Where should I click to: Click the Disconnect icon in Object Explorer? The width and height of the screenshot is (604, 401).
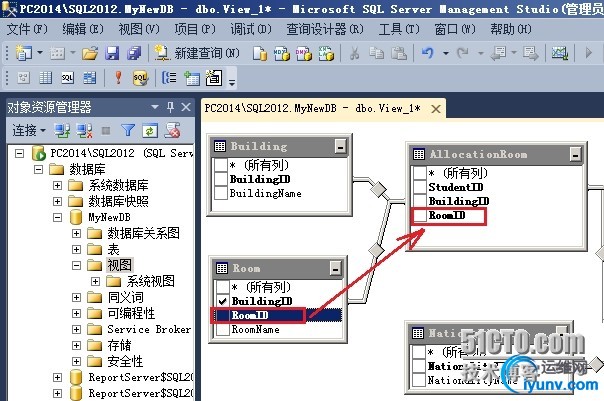coord(84,131)
